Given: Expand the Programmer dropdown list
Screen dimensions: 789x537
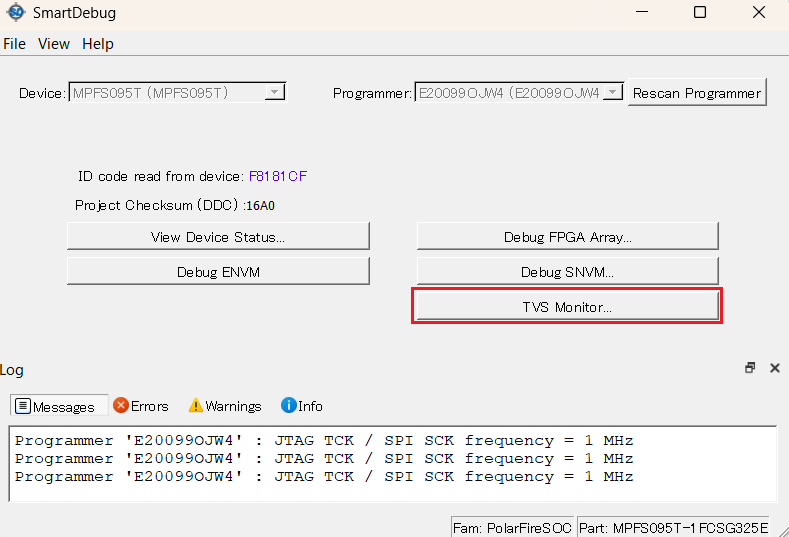Looking at the screenshot, I should point(612,93).
